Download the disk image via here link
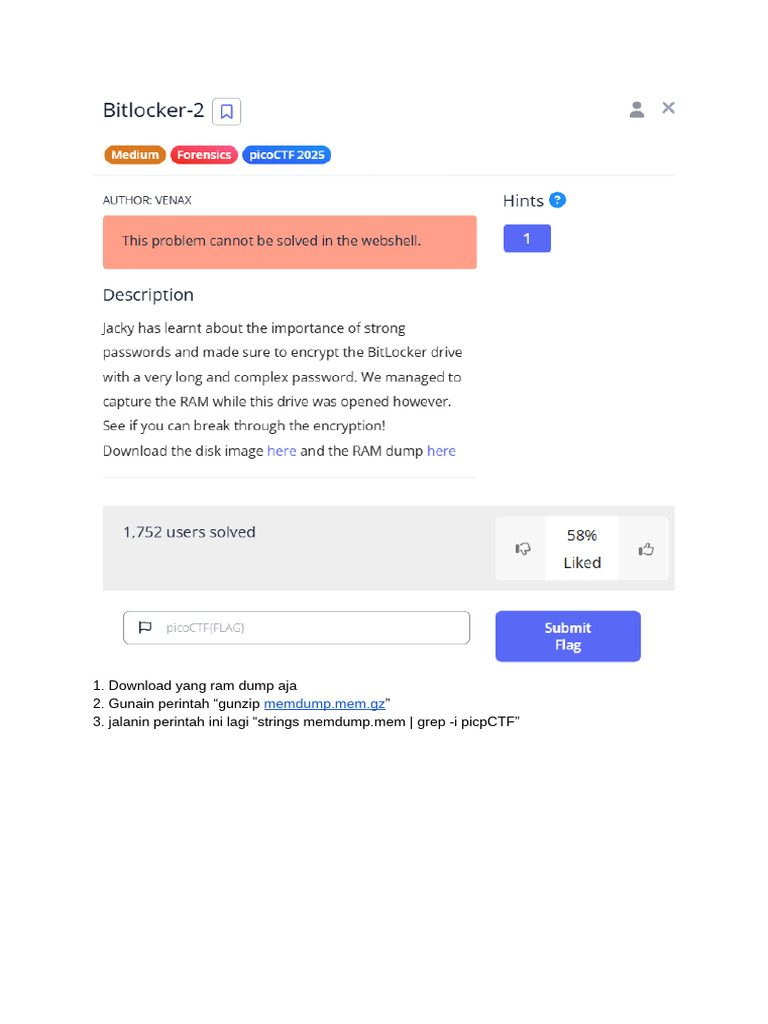768x1024 pixels. [281, 451]
